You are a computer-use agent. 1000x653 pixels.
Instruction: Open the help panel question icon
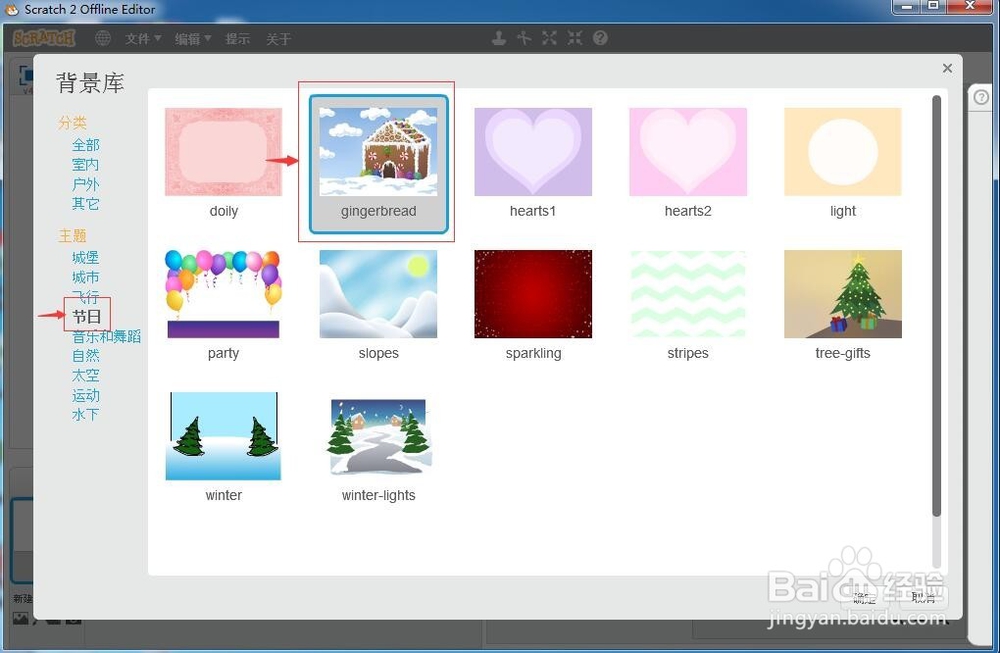[981, 97]
